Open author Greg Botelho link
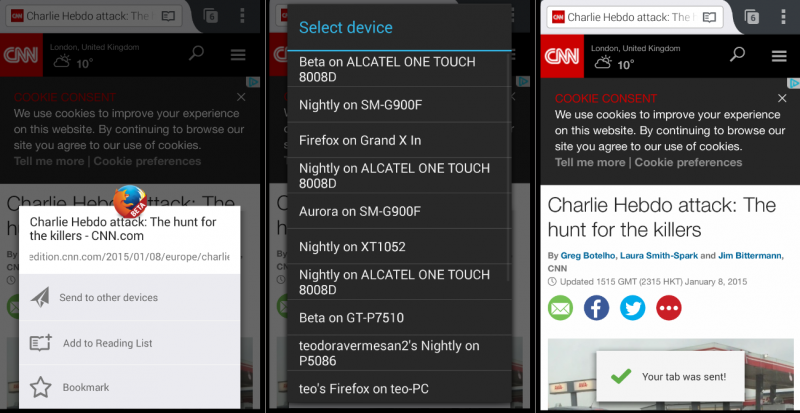Viewport: 800px width, 413px height. (588, 255)
